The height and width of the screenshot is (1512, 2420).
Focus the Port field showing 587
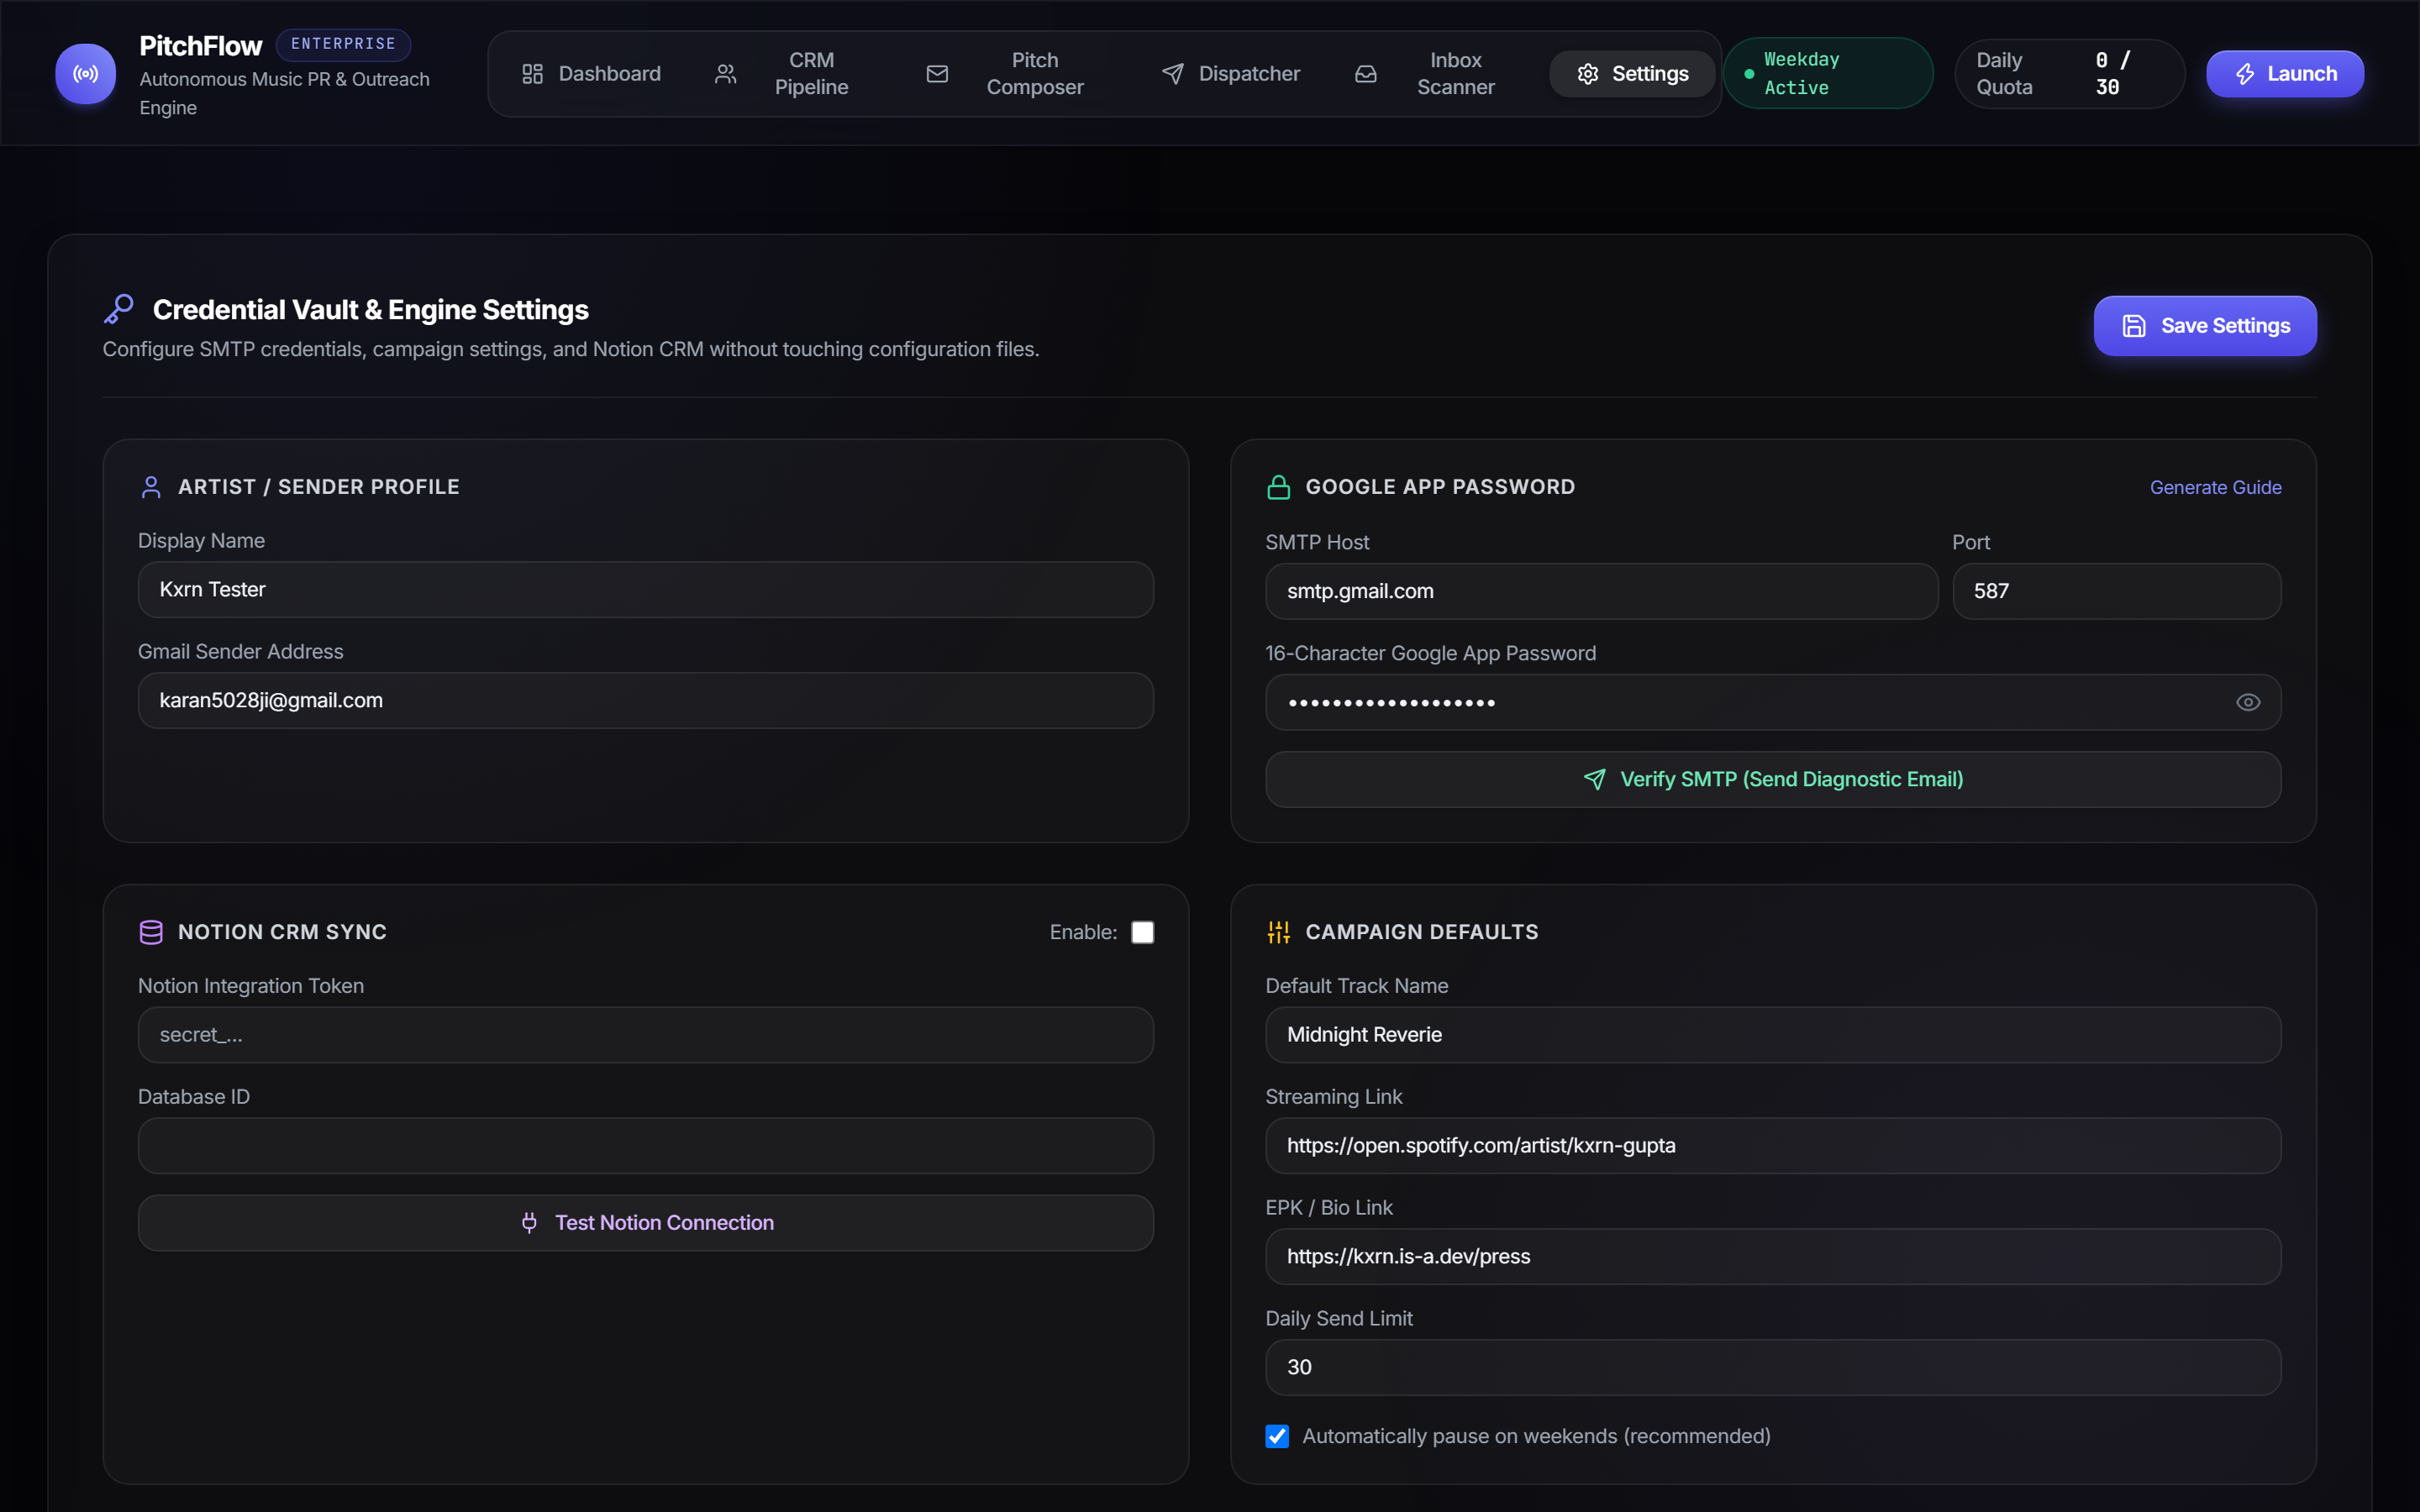click(x=2117, y=591)
